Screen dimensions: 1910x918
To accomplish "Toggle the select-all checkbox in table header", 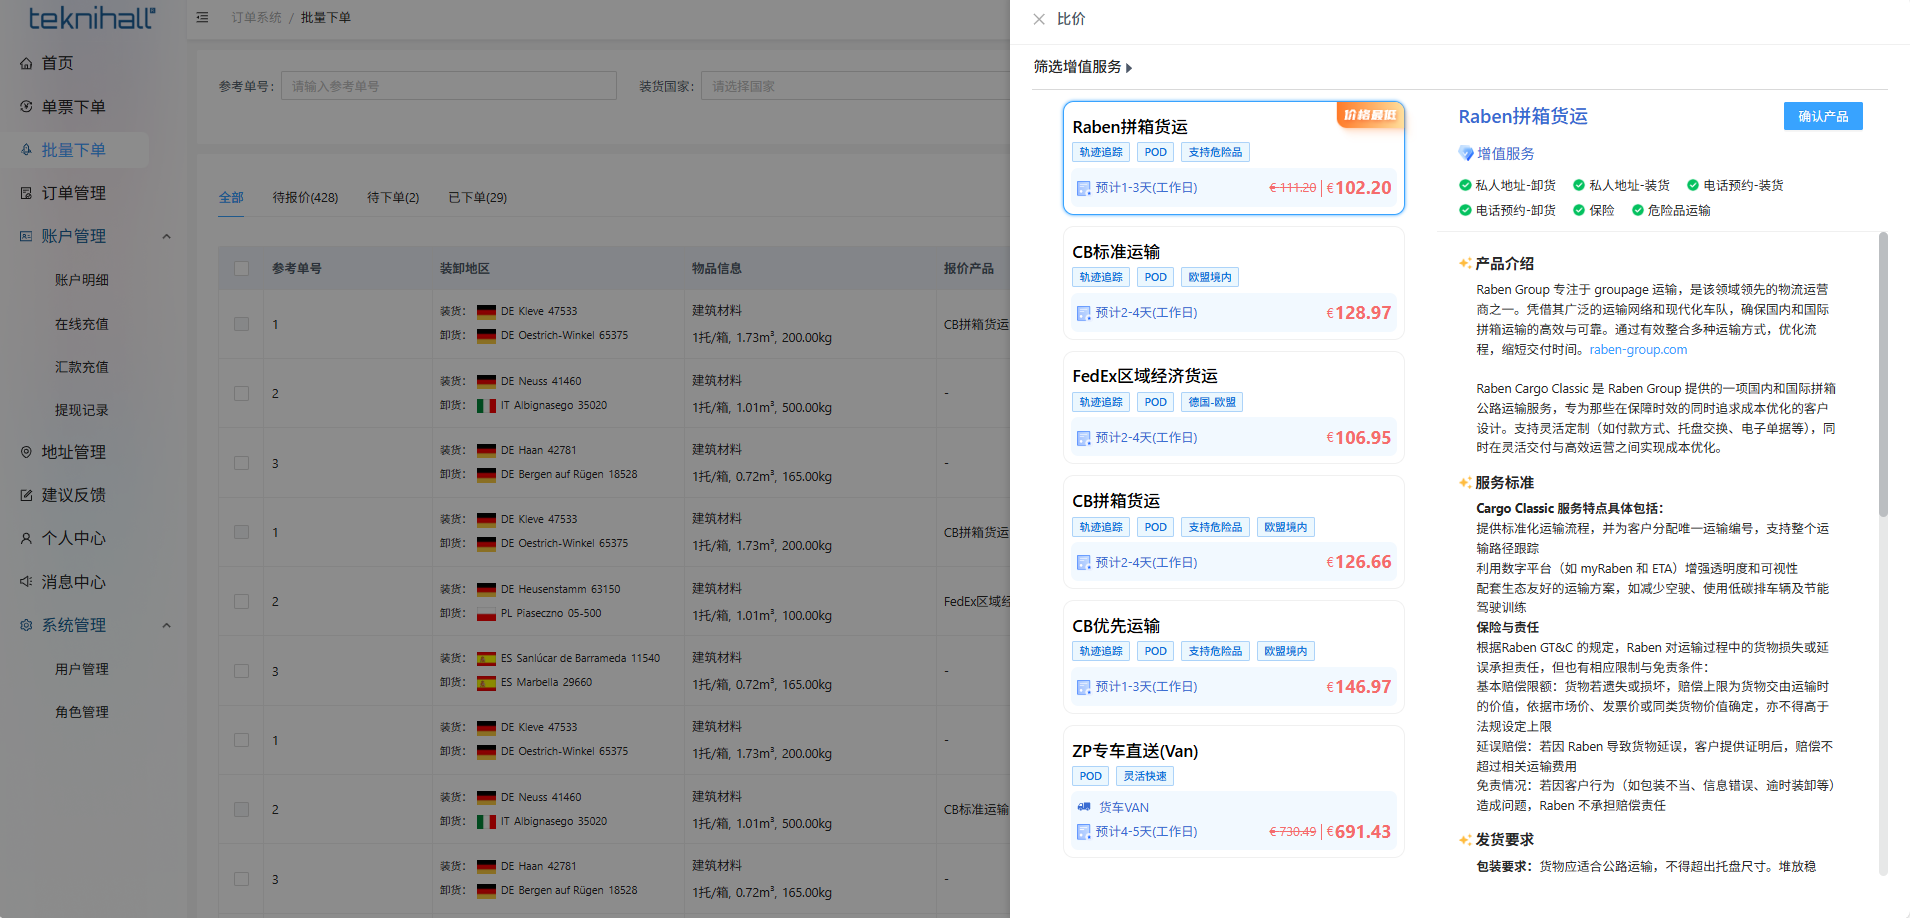I will [241, 268].
